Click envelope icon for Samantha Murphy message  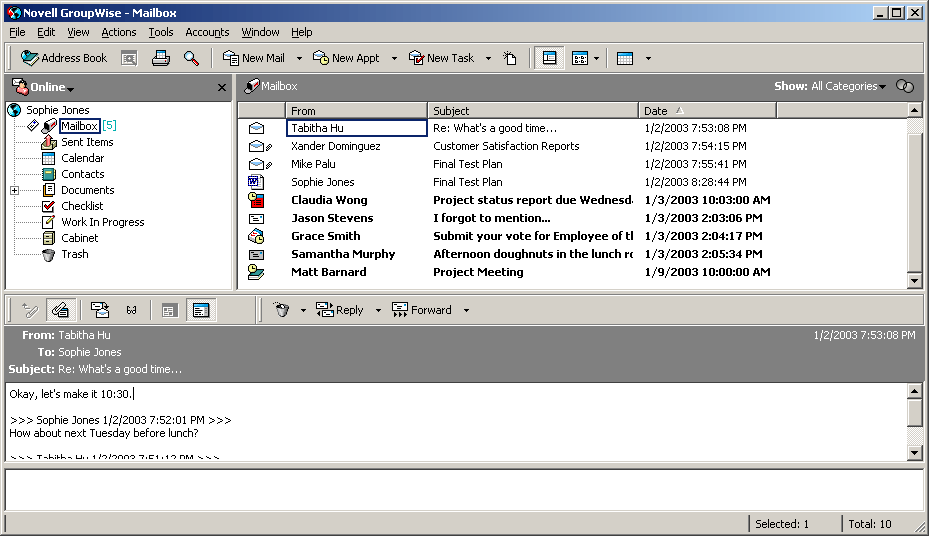(256, 254)
